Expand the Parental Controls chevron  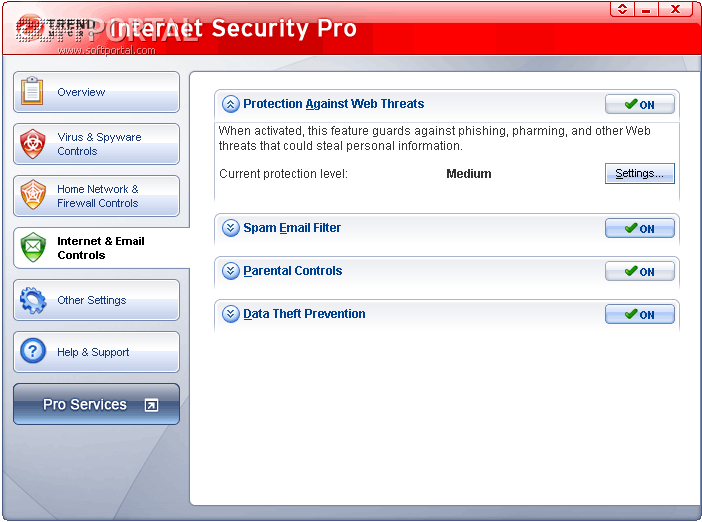(x=231, y=271)
